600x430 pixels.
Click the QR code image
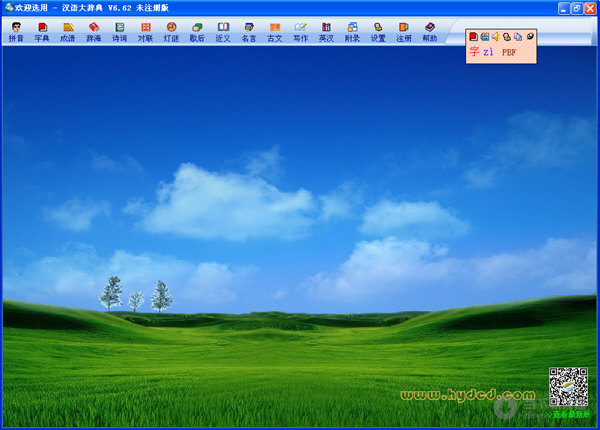[x=568, y=386]
